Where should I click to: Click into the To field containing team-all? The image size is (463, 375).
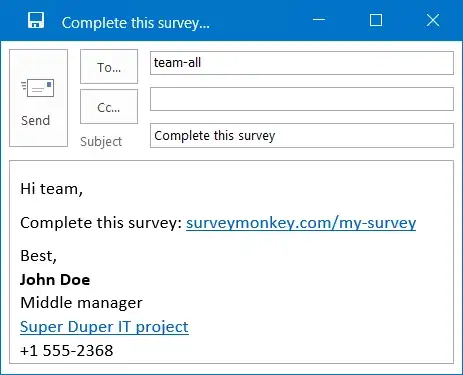tap(302, 63)
